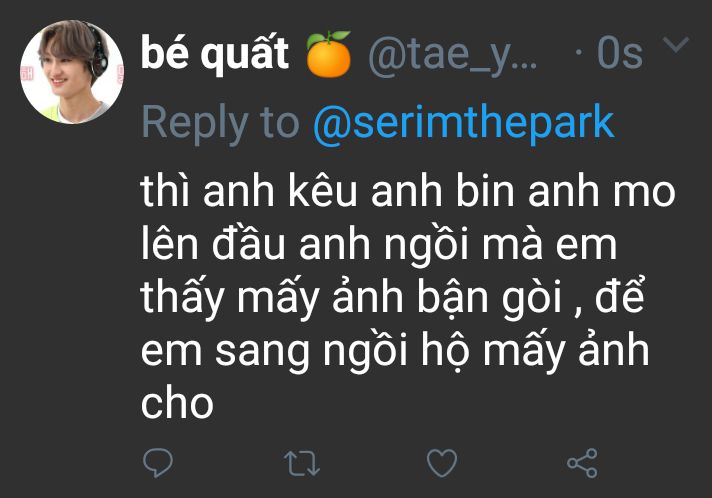Viewport: 712px width, 498px height.
Task: Click the gray Reply to label
Action: (x=220, y=123)
